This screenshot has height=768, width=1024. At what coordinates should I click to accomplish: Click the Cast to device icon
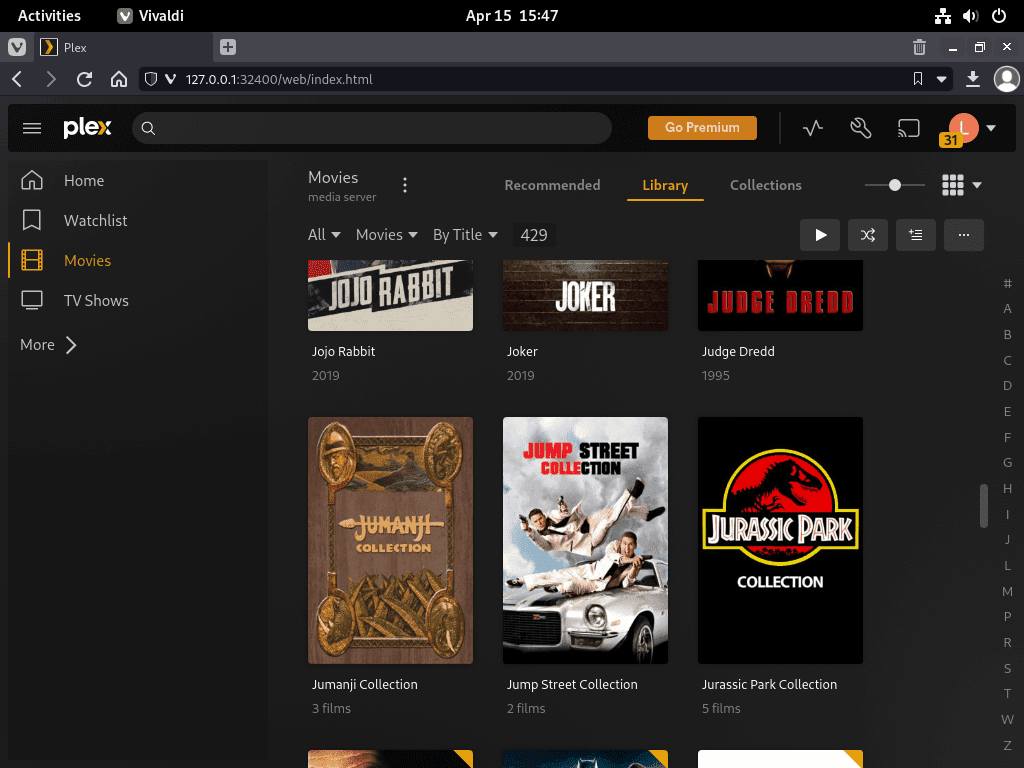(x=908, y=128)
